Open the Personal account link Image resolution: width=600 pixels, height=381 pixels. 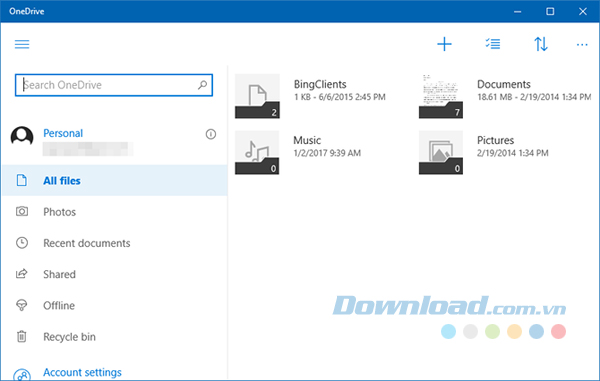coord(63,133)
